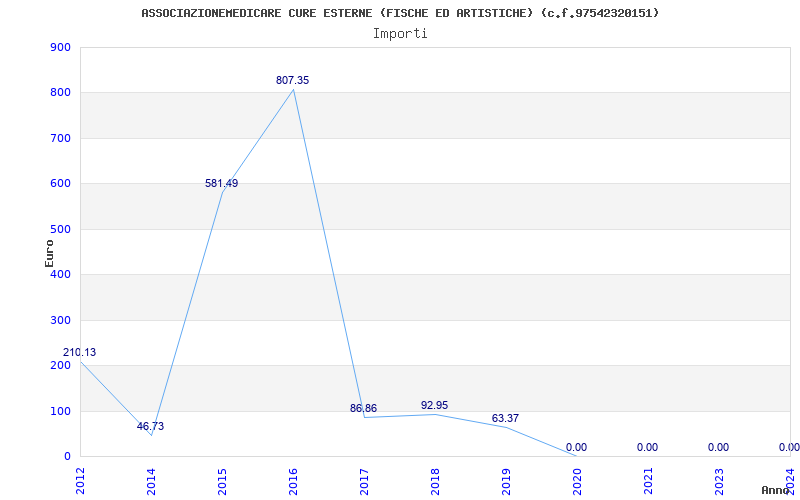Select the 581.49 data label
This screenshot has width=800, height=500.
221,183
